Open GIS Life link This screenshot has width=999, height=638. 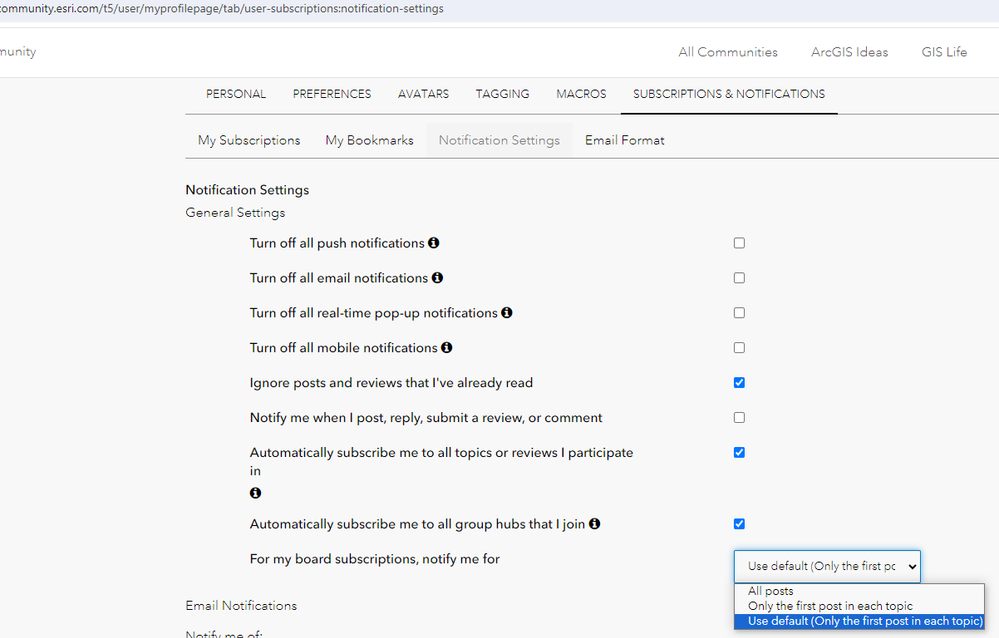[944, 52]
